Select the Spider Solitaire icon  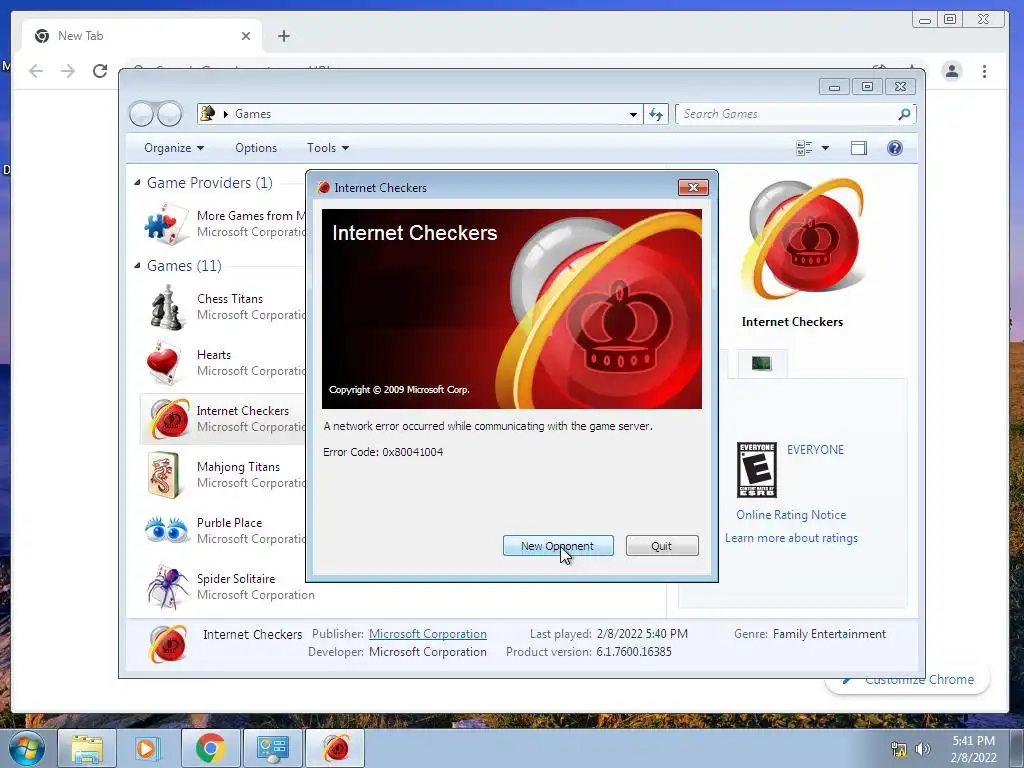pyautogui.click(x=167, y=586)
